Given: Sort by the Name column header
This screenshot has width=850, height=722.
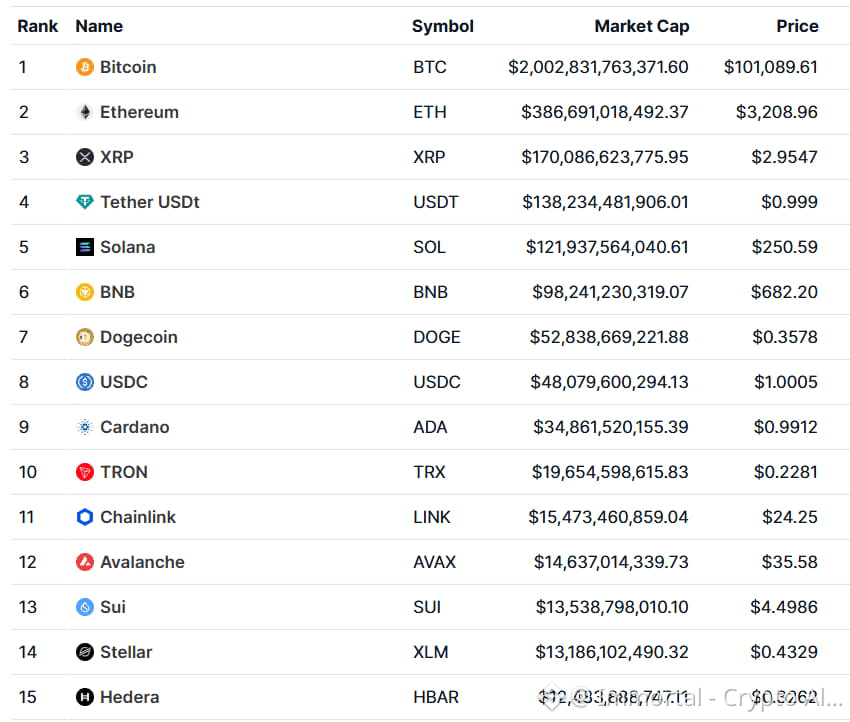Looking at the screenshot, I should [99, 26].
